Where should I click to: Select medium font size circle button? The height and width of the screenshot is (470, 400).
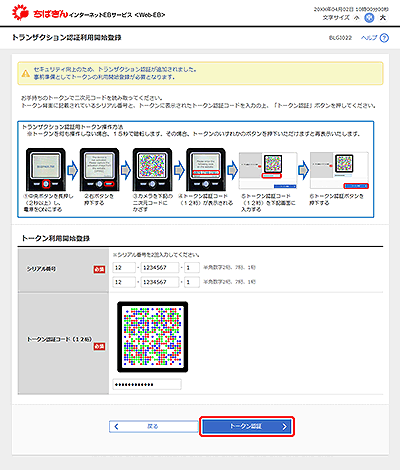pyautogui.click(x=369, y=18)
